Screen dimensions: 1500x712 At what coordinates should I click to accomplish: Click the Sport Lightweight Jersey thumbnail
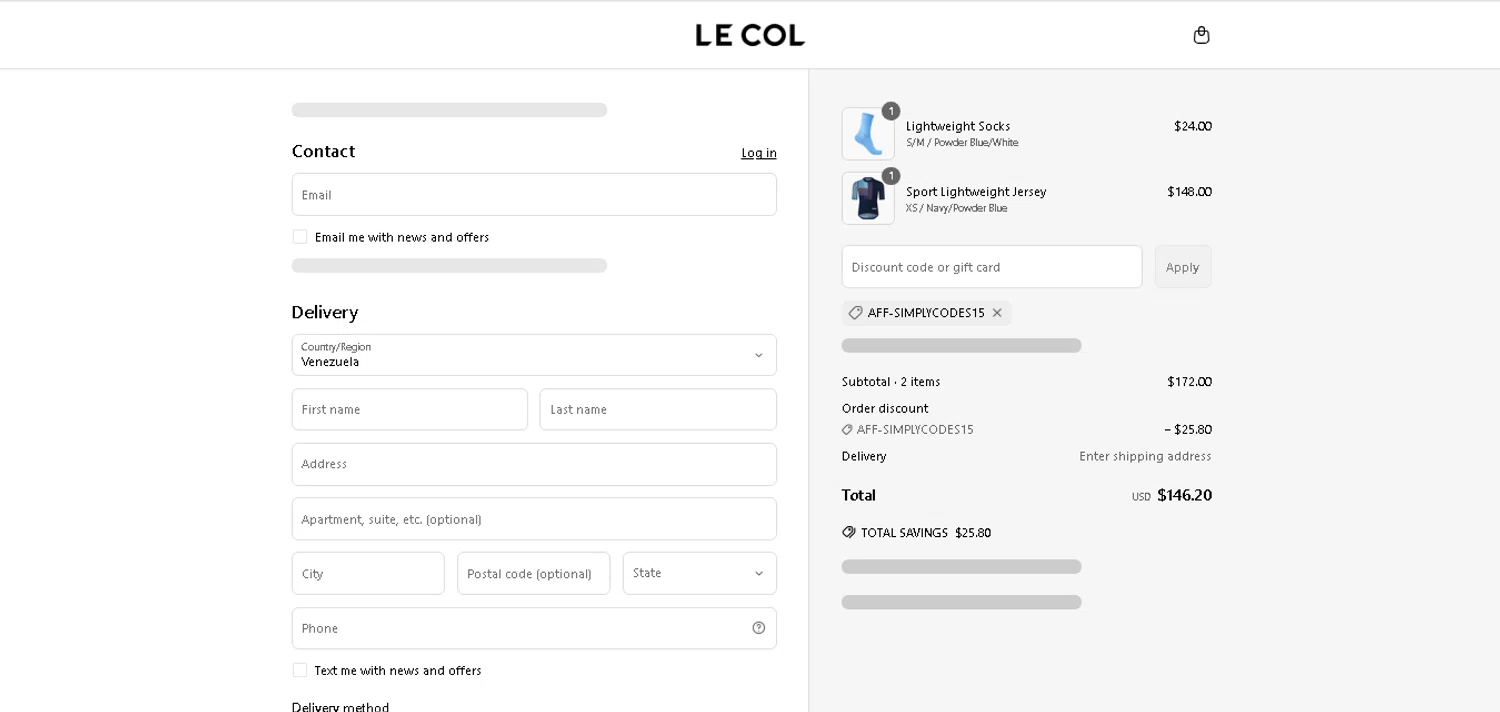[868, 198]
